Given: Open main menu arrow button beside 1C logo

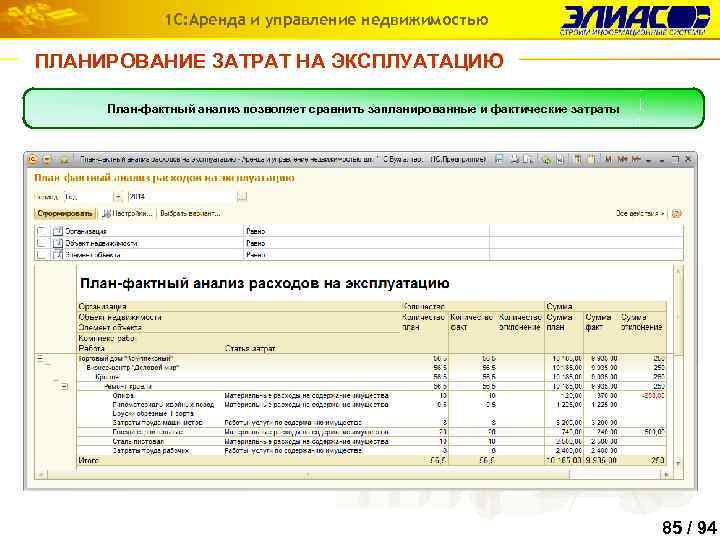Looking at the screenshot, I should pos(47,160).
